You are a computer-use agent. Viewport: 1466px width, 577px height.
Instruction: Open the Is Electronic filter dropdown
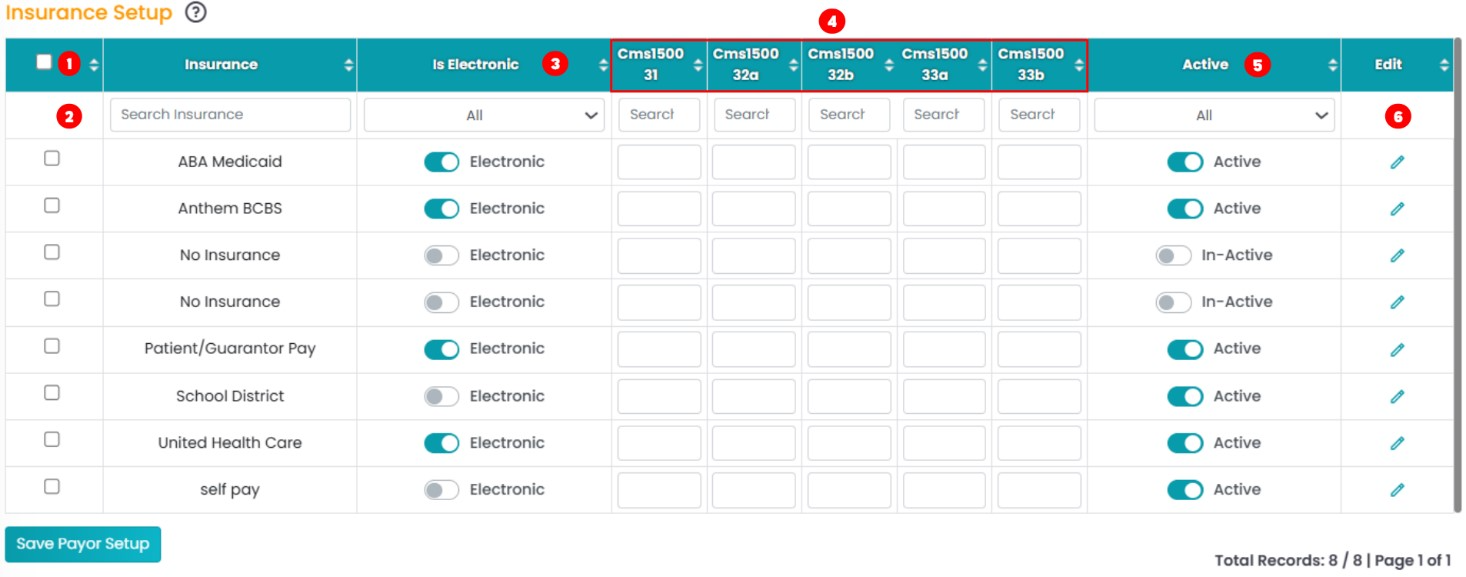click(x=484, y=115)
